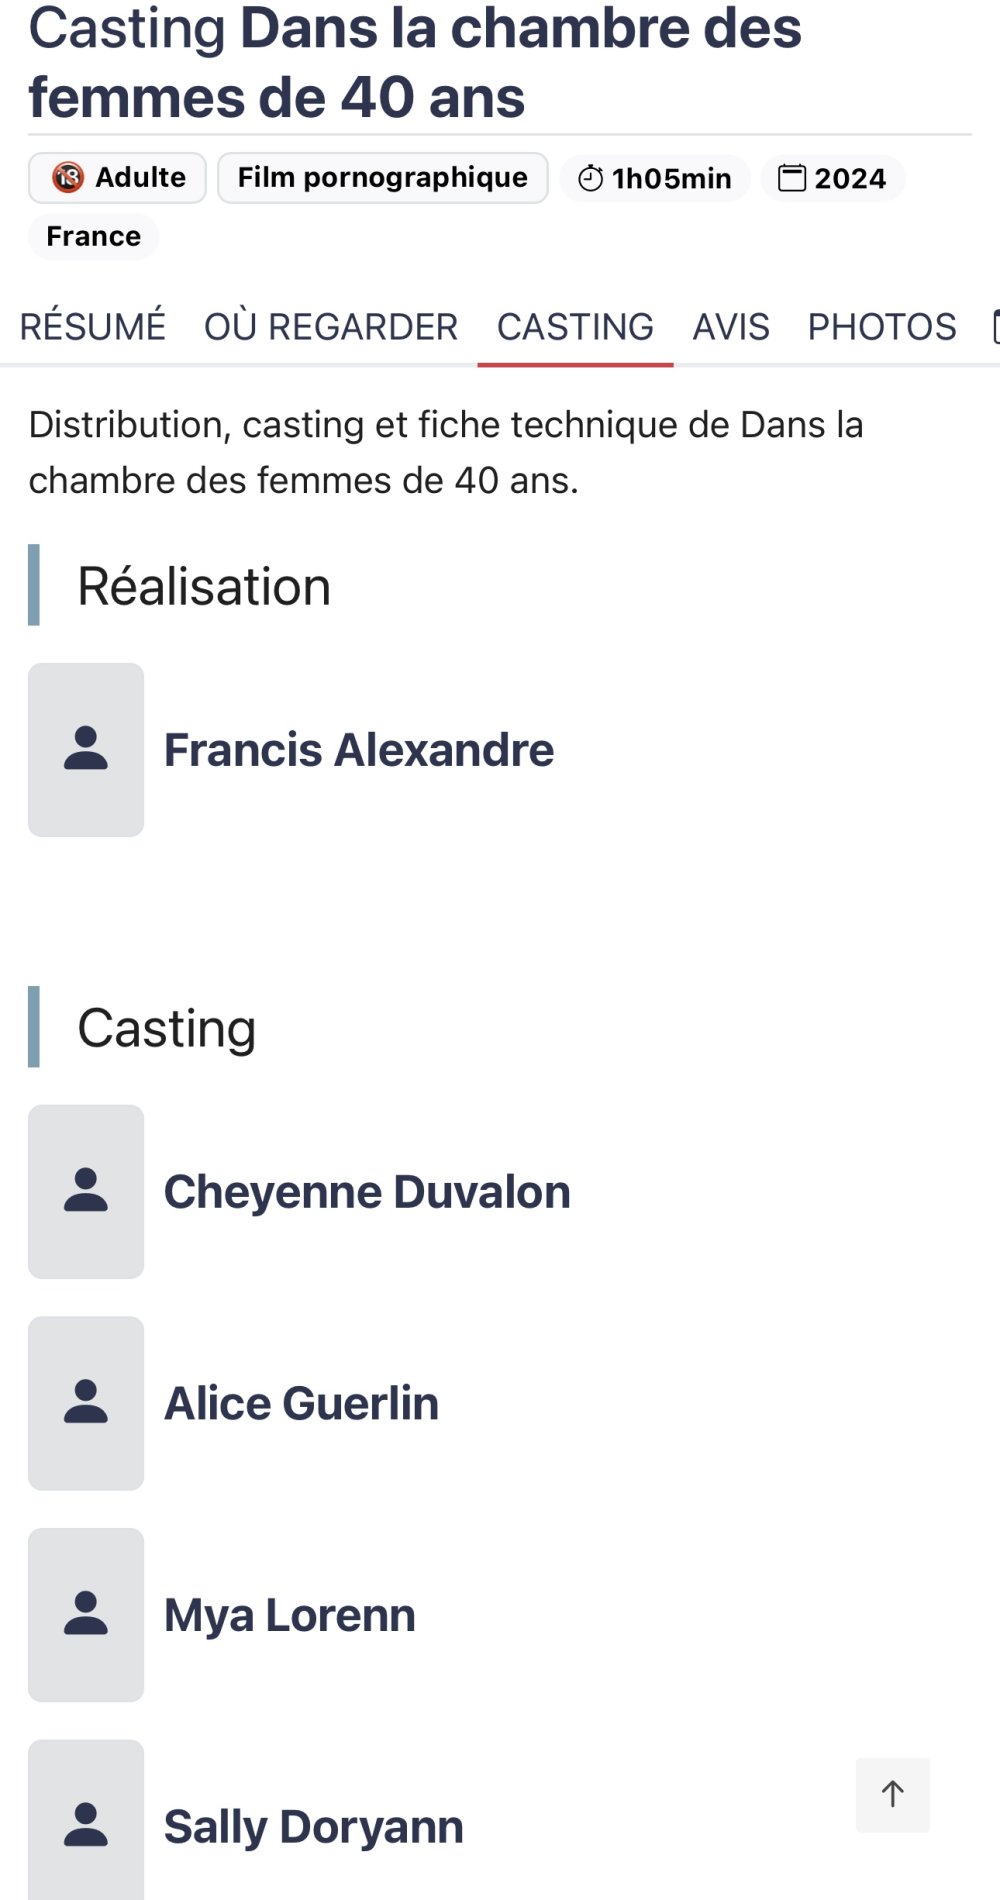
Task: Click Sally Doryann's avatar placeholder icon
Action: tap(86, 1825)
